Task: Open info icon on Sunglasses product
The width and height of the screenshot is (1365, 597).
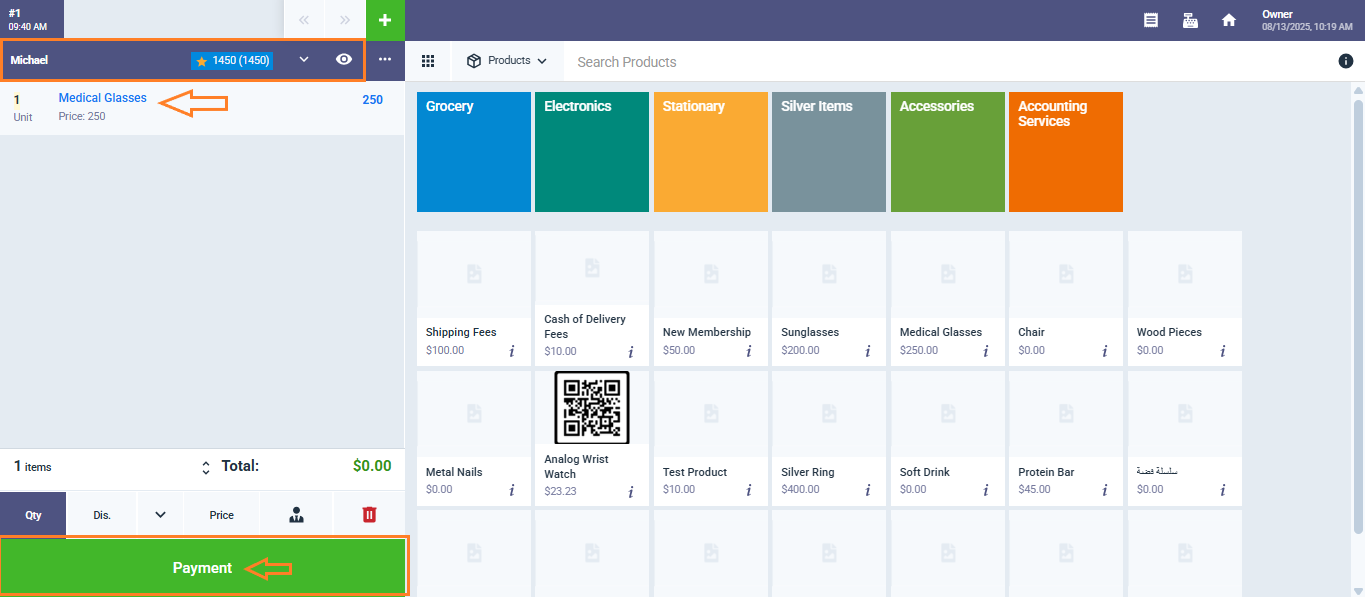Action: coord(867,351)
